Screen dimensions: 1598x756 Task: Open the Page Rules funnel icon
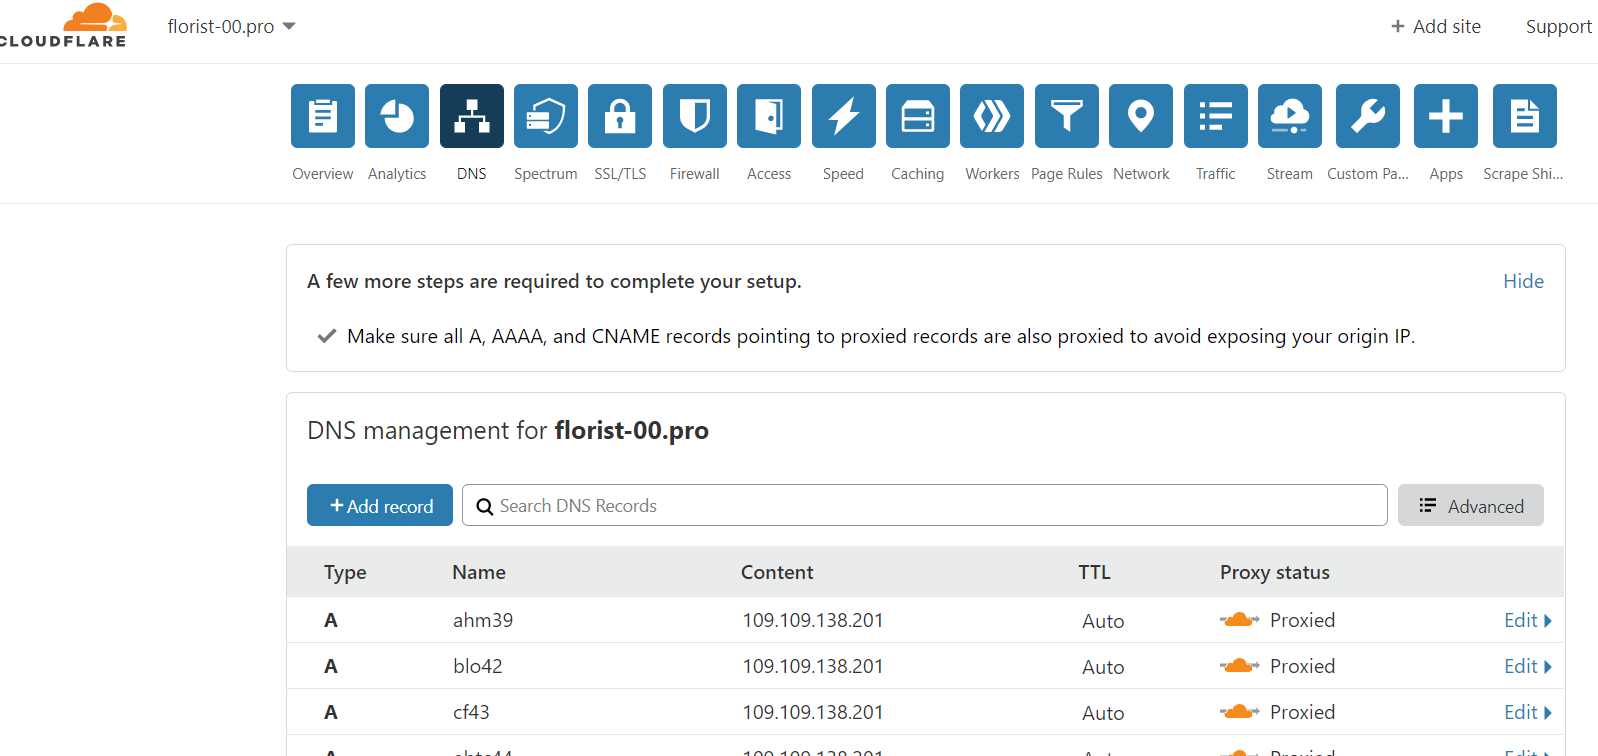click(x=1067, y=116)
